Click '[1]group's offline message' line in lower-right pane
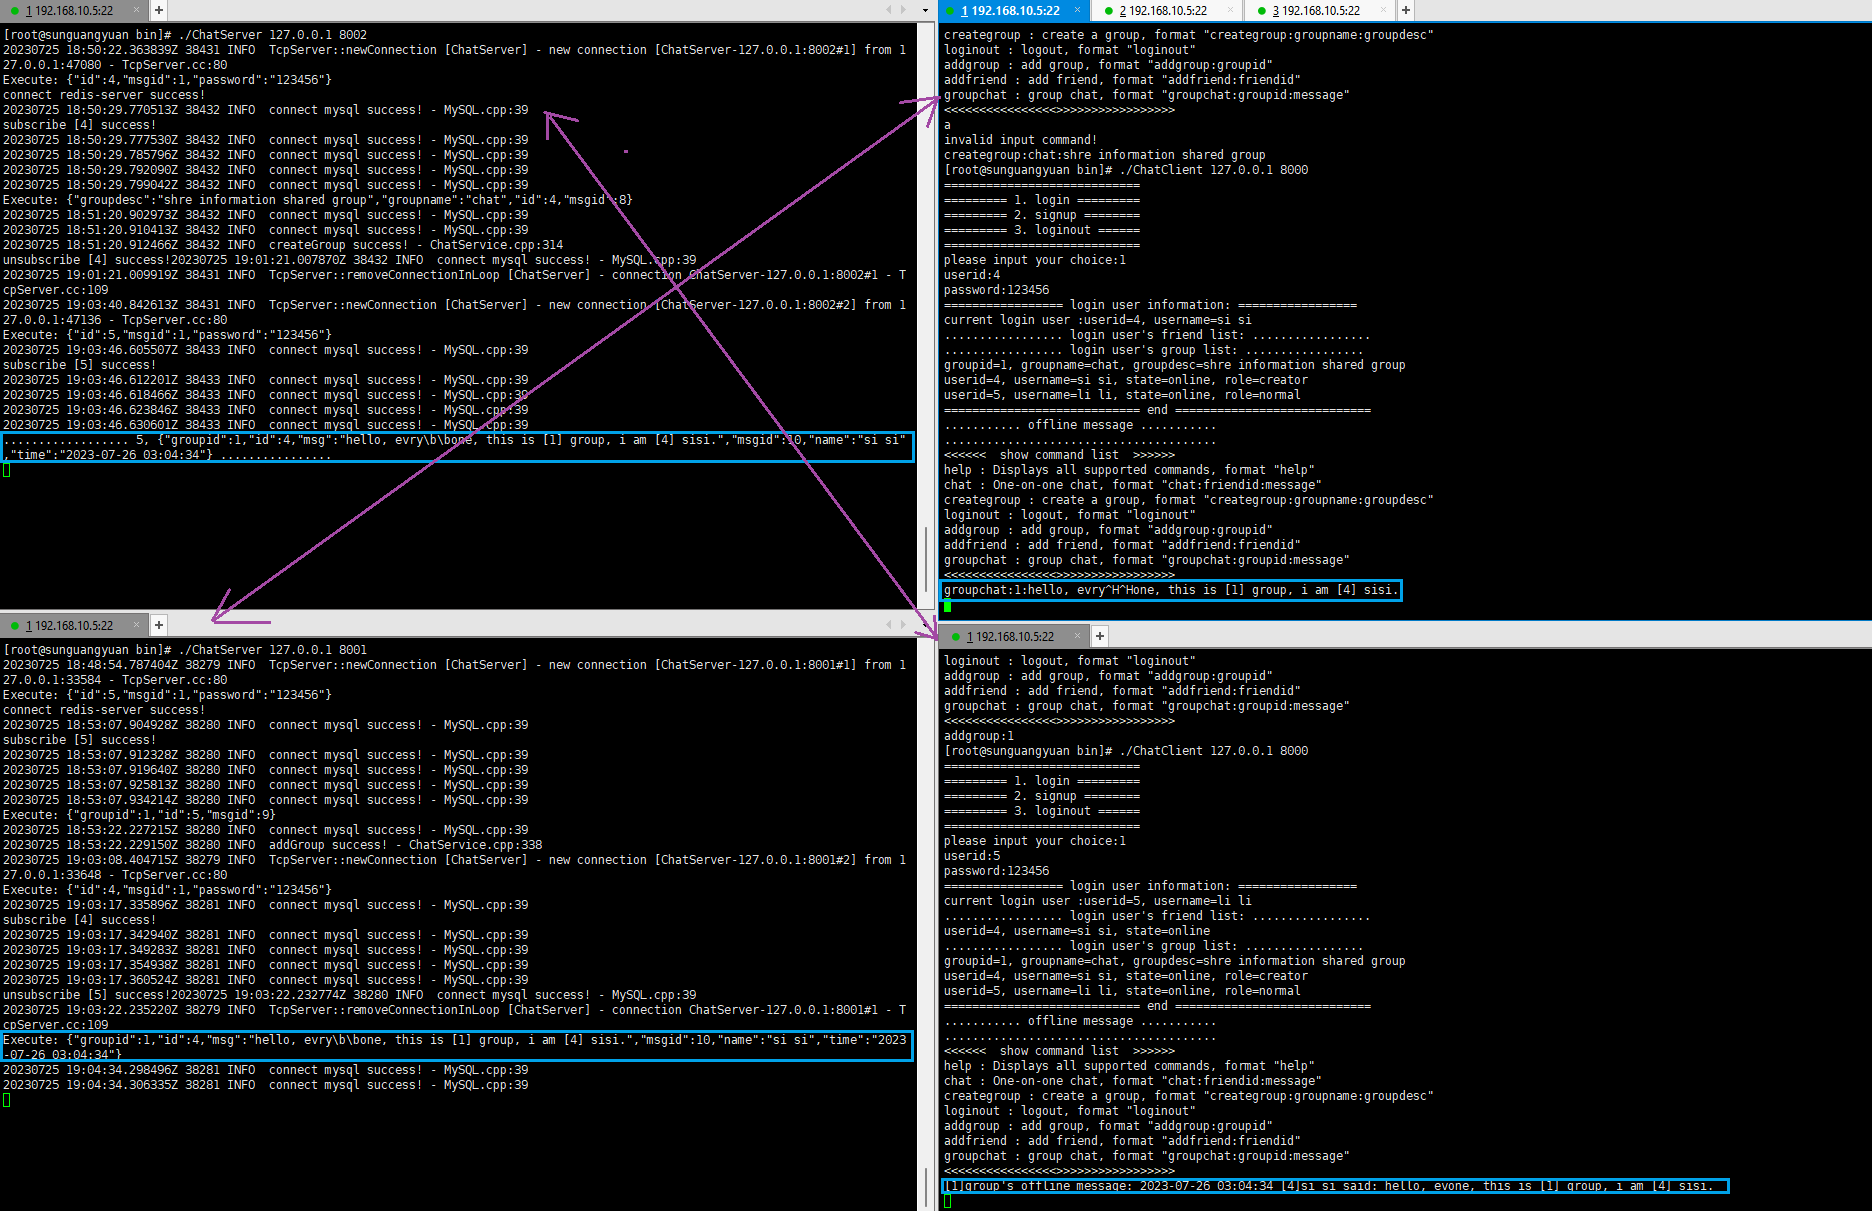1875x1211 pixels. point(1329,1186)
